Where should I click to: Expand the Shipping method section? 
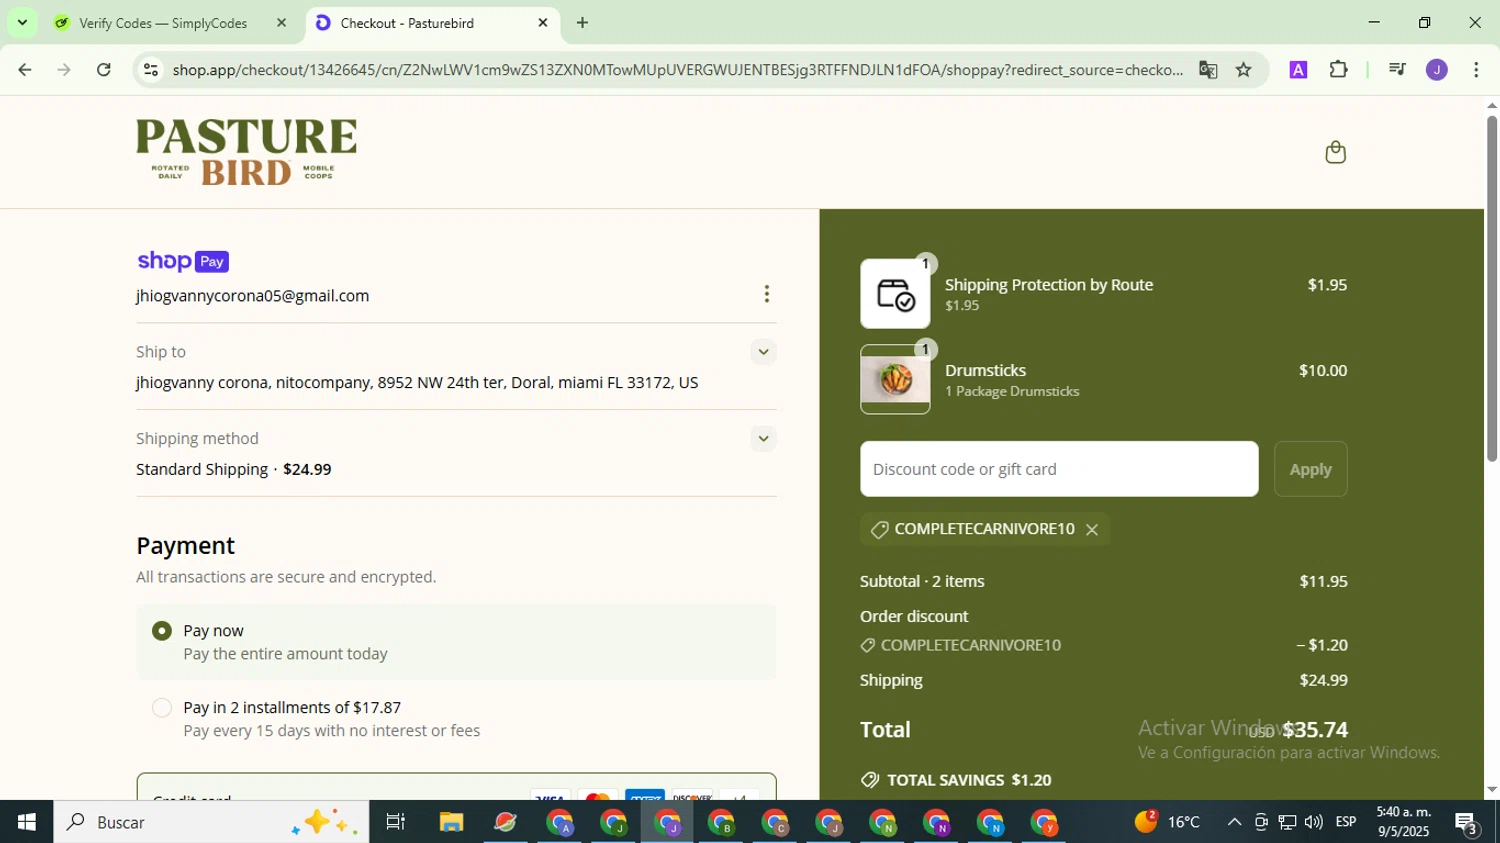coord(763,439)
